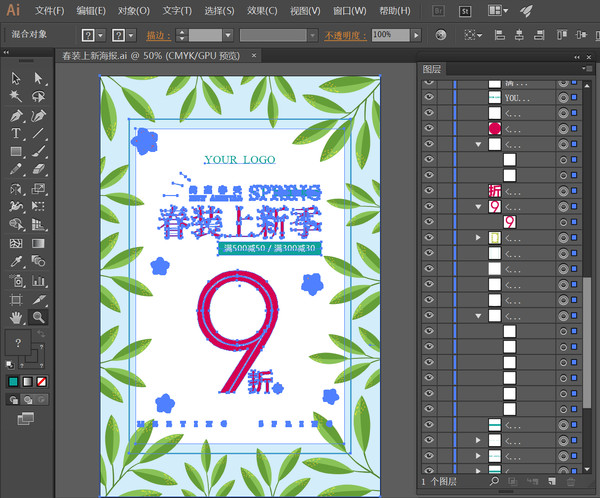This screenshot has height=498, width=600.
Task: Pick the Line Segment tool
Action: pos(38,133)
